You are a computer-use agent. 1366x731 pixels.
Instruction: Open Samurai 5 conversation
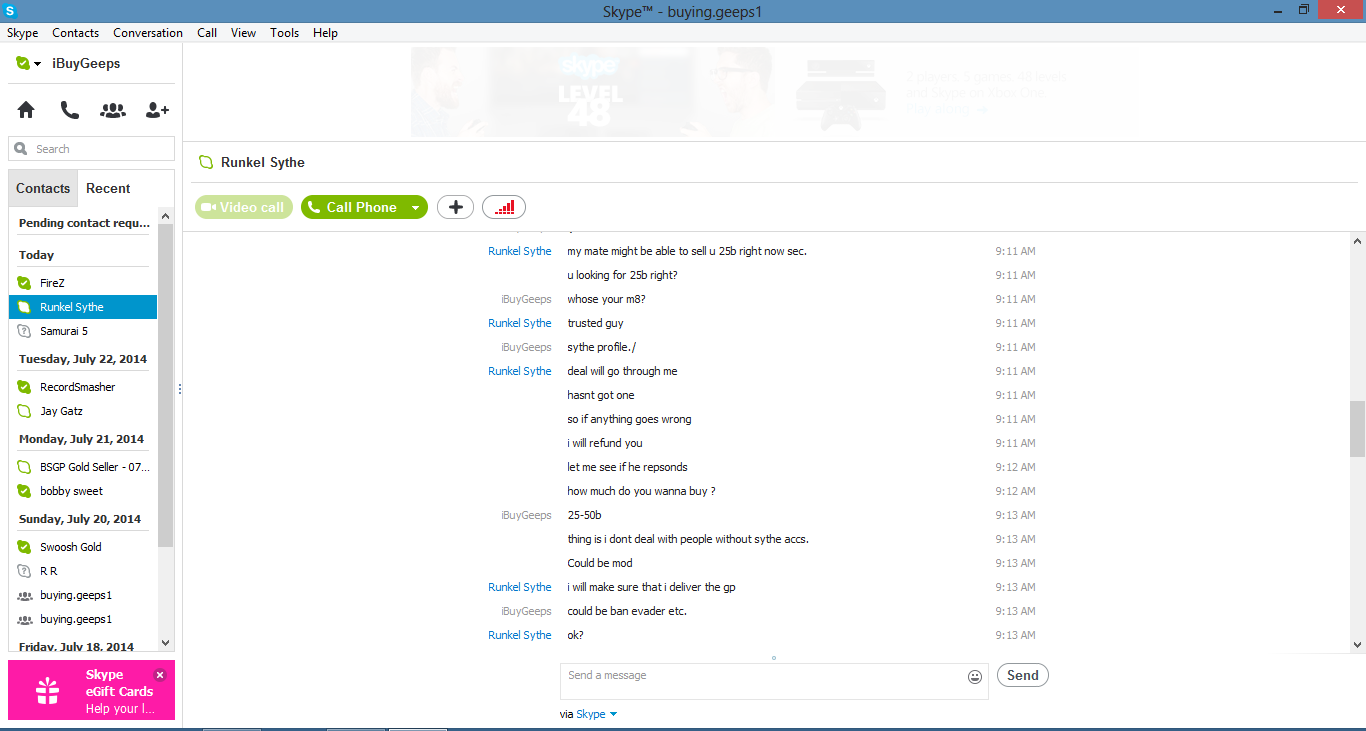(83, 331)
